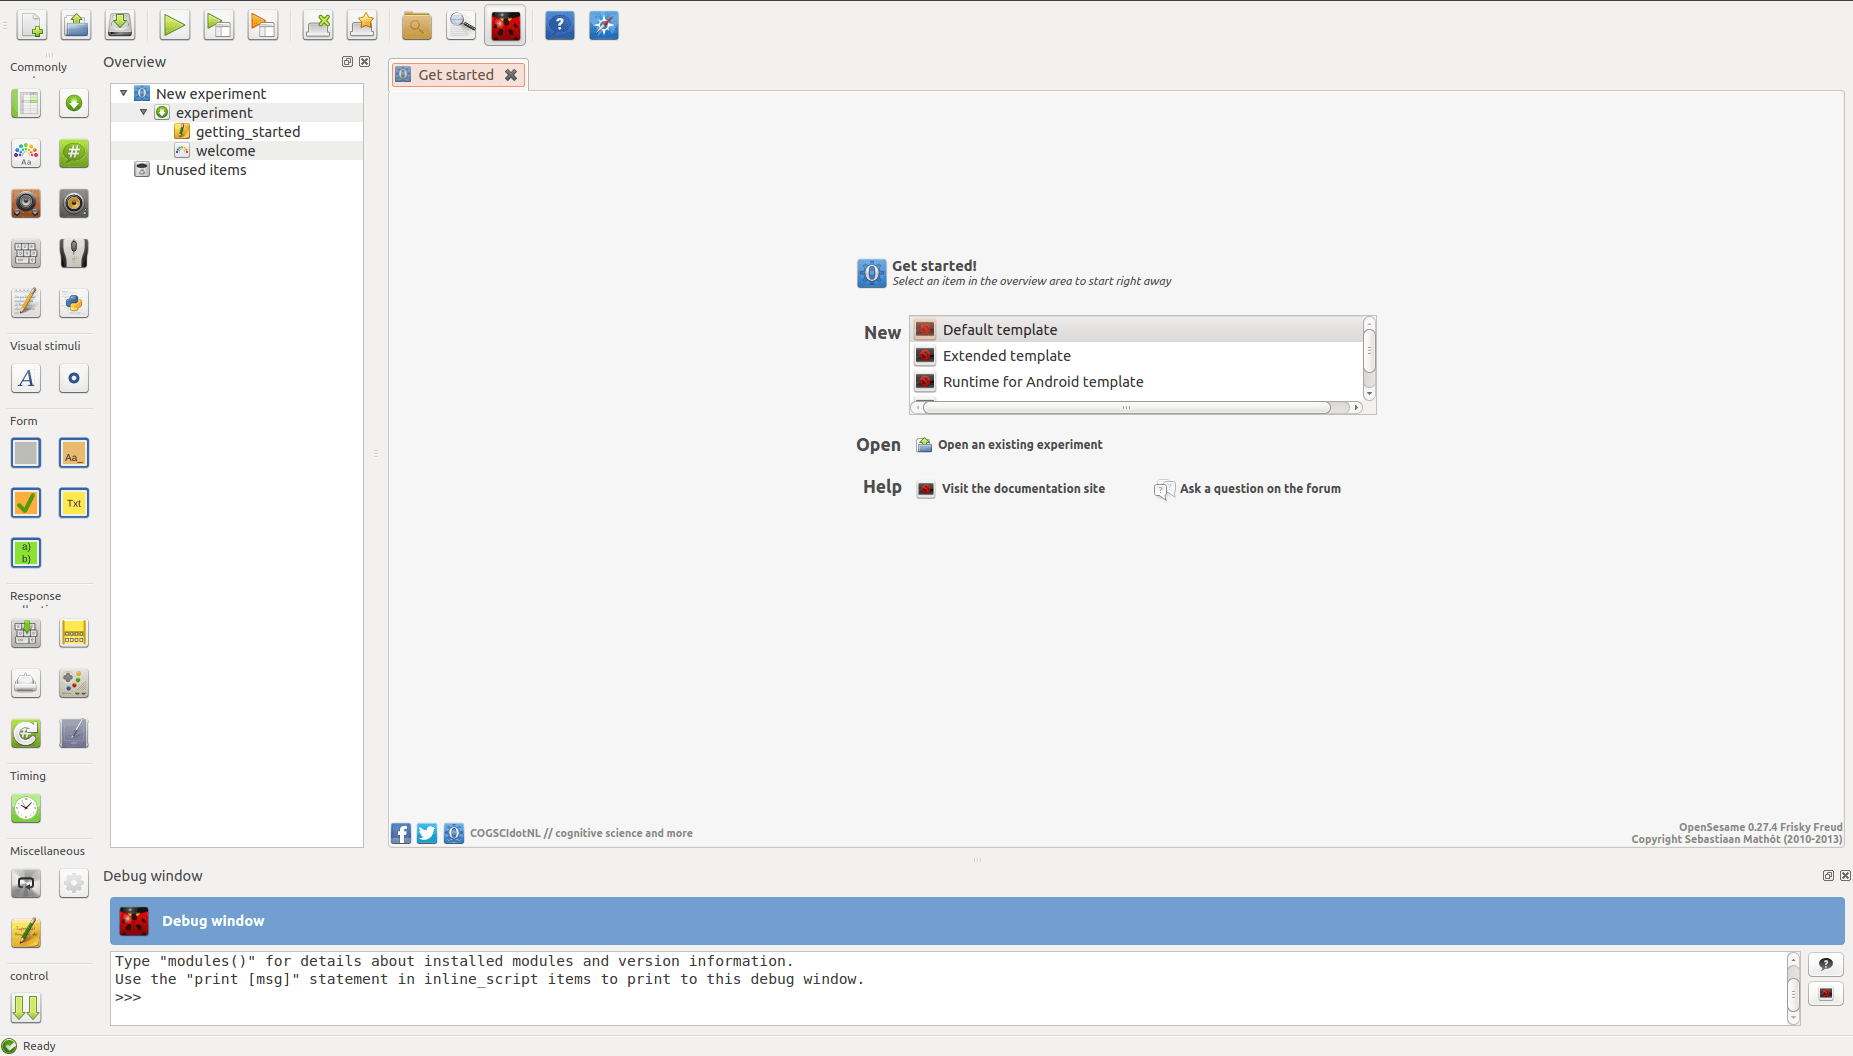Select the Python inline script item icon
1853x1056 pixels.
pyautogui.click(x=74, y=303)
